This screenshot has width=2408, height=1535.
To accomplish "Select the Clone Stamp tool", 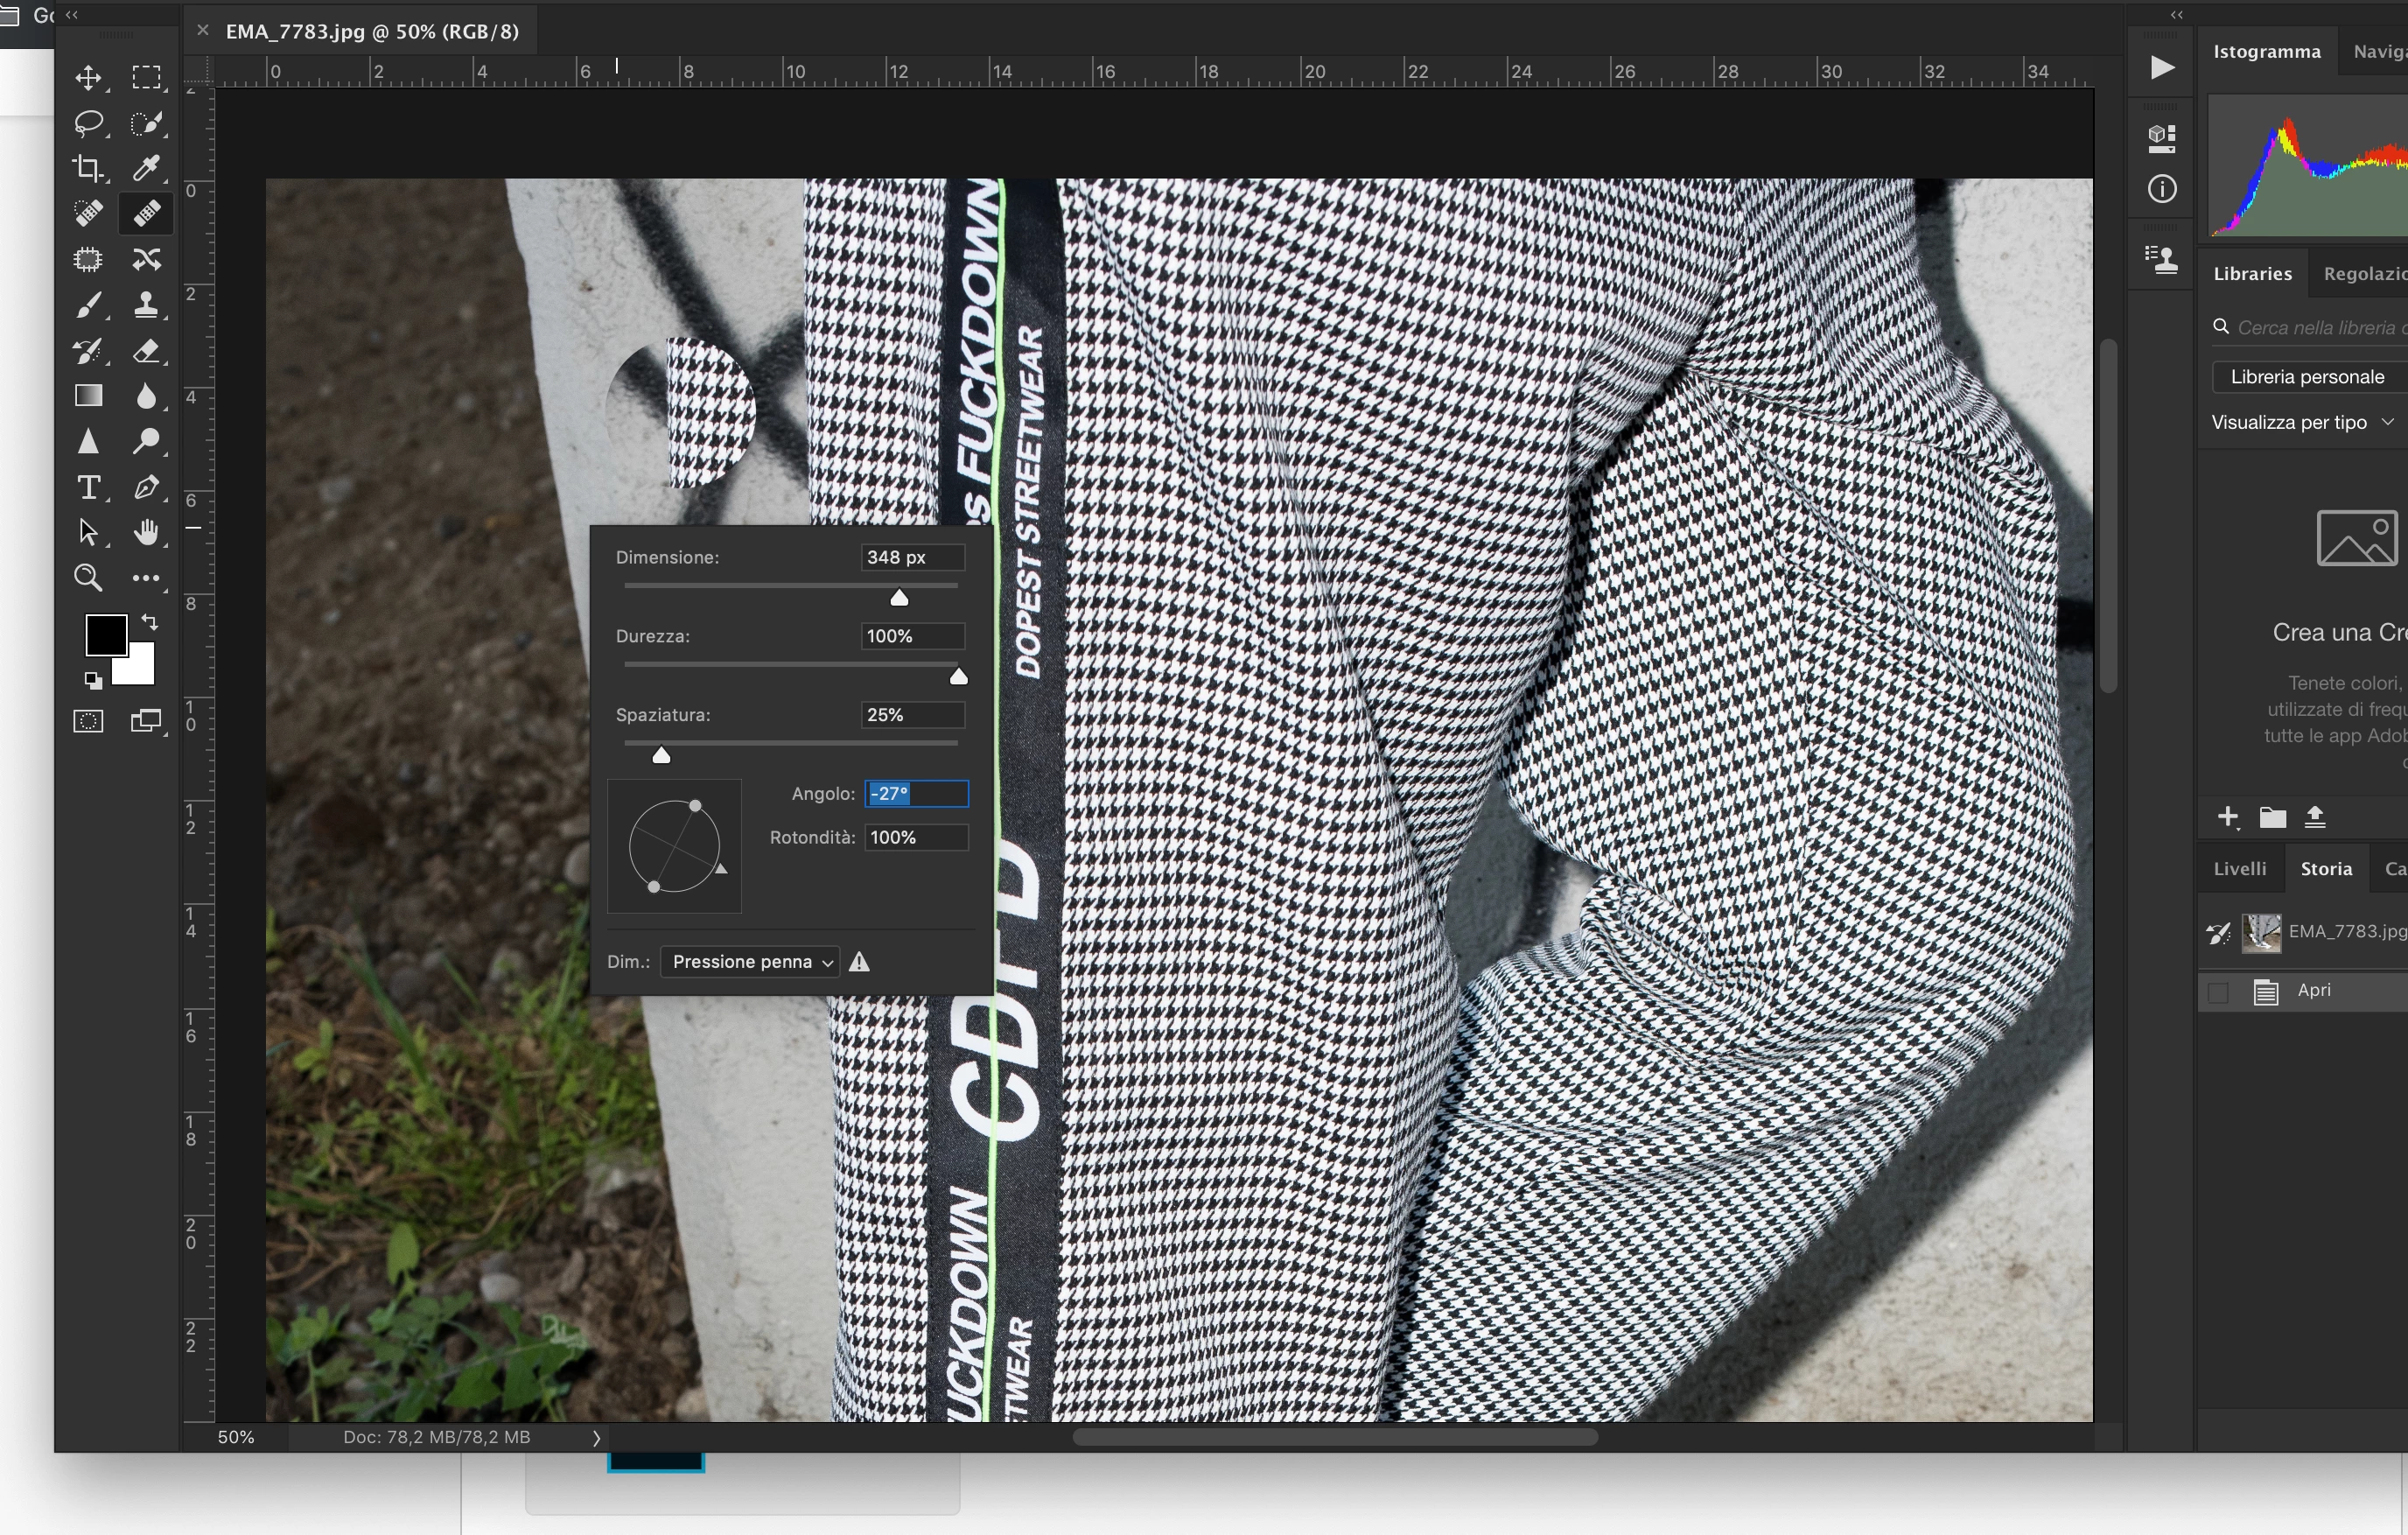I will pos(146,305).
